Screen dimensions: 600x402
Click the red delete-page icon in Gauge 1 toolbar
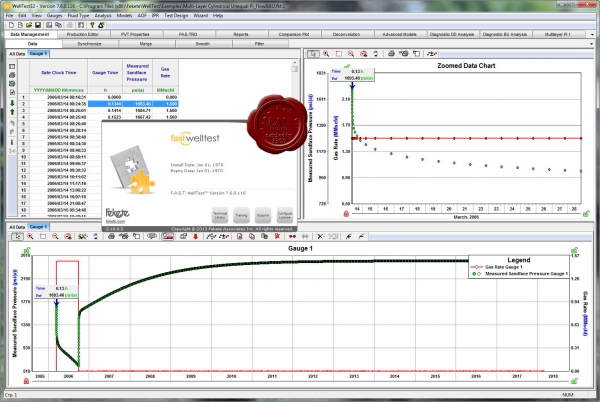[x=277, y=236]
